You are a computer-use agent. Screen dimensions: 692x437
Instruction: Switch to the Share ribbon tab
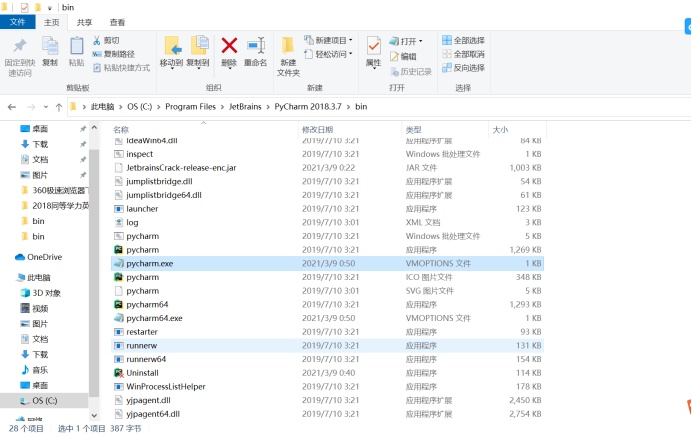84,23
